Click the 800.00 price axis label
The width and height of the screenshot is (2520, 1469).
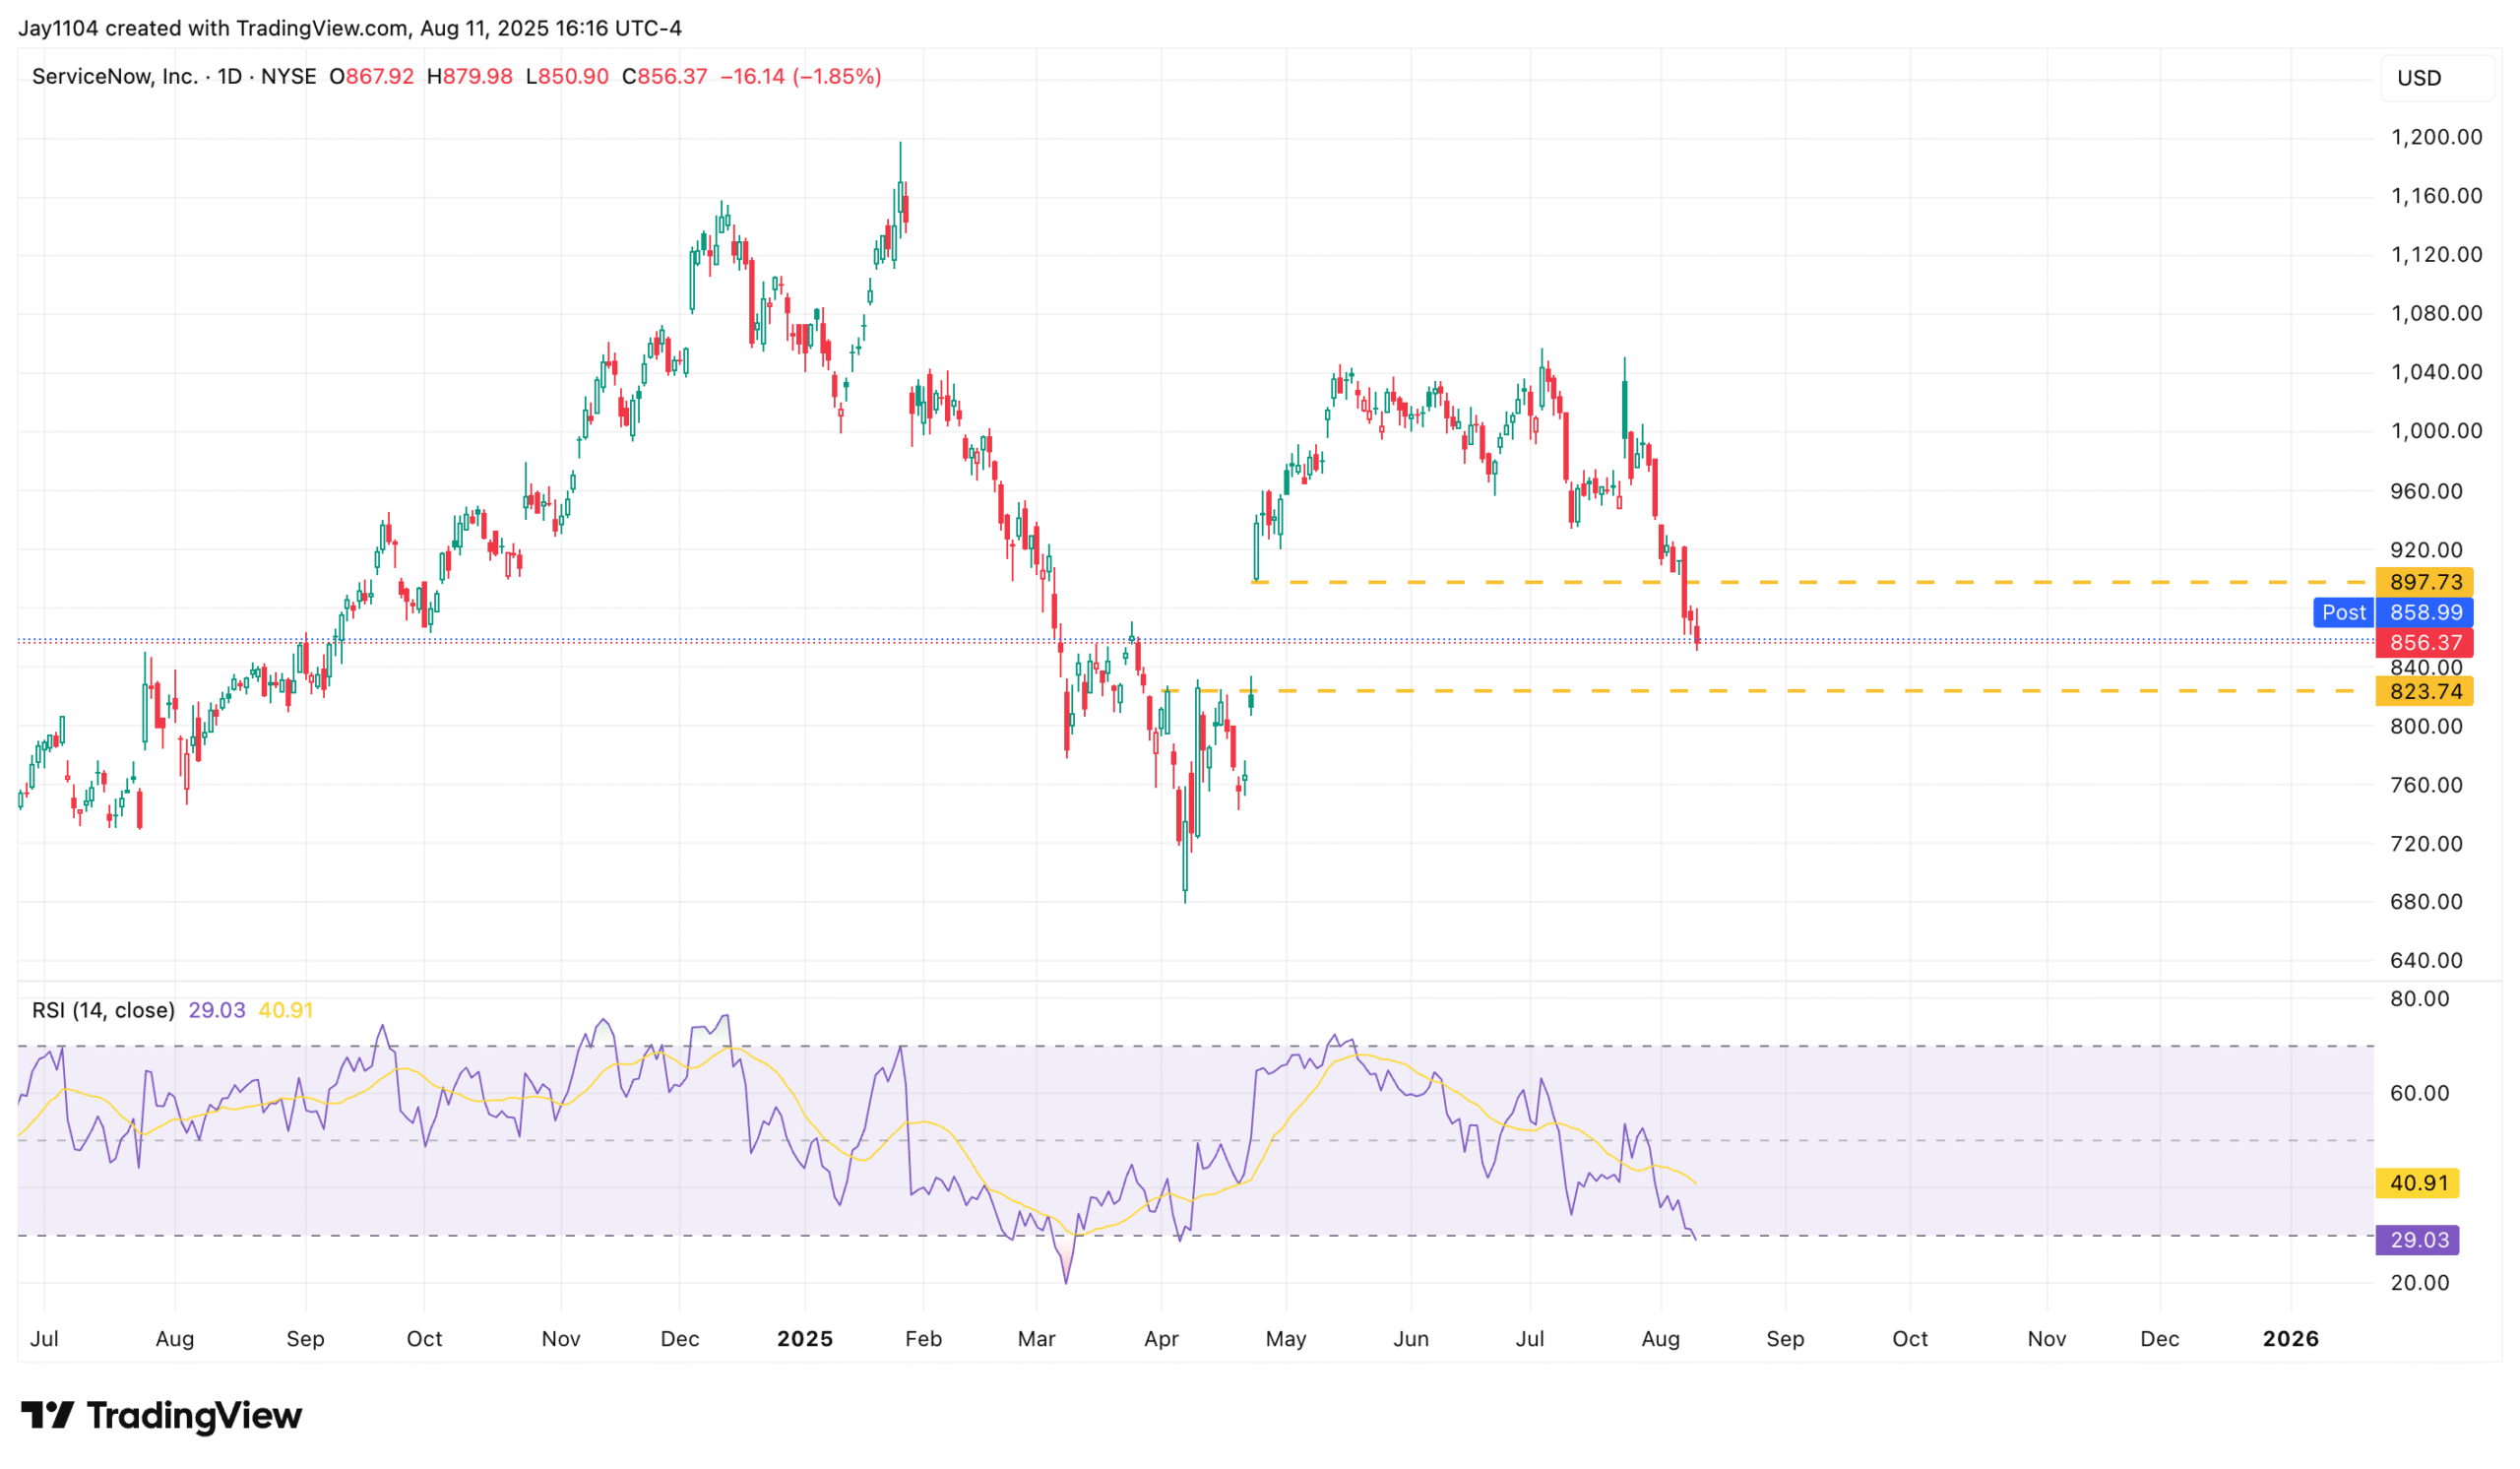click(x=2426, y=727)
